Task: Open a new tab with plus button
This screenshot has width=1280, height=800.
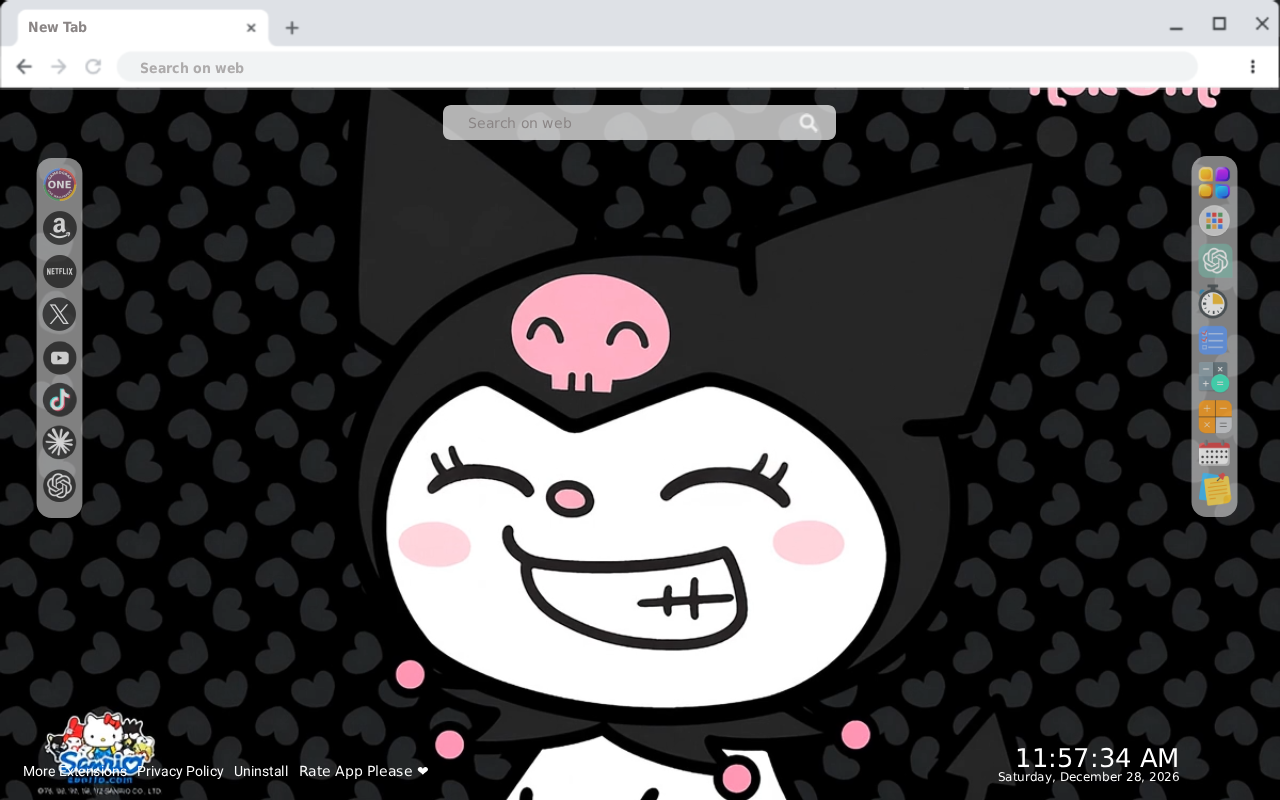Action: click(291, 28)
